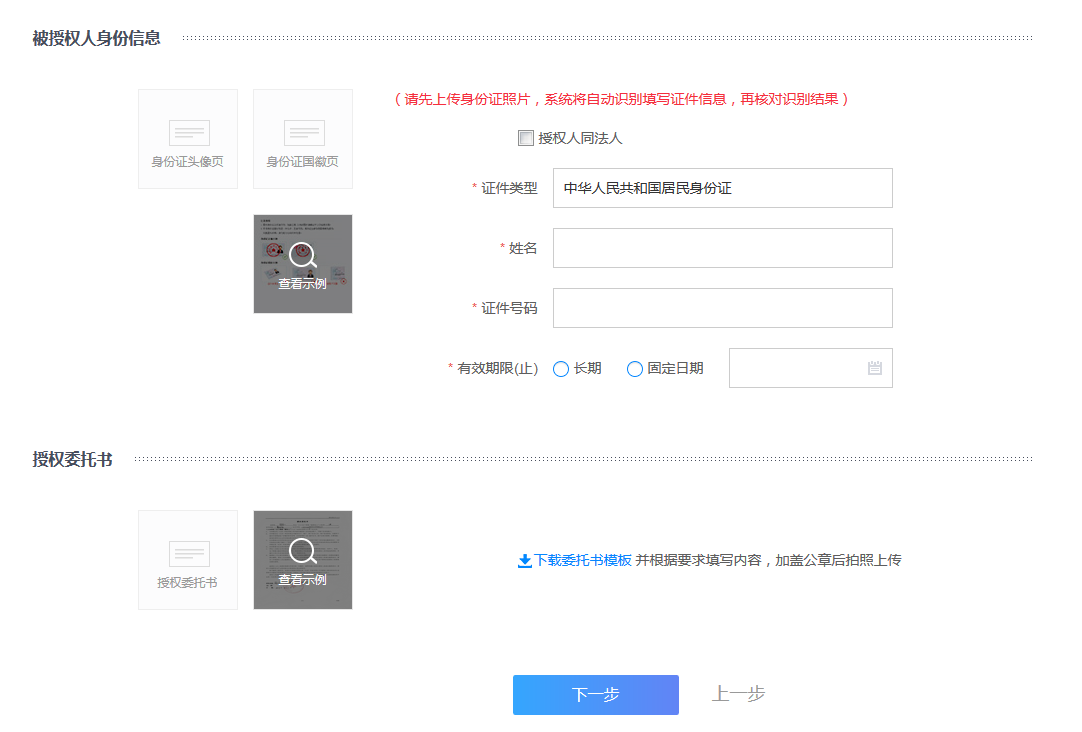Click the 被授权人身份信息 section heading
This screenshot has width=1082, height=732.
click(x=96, y=39)
